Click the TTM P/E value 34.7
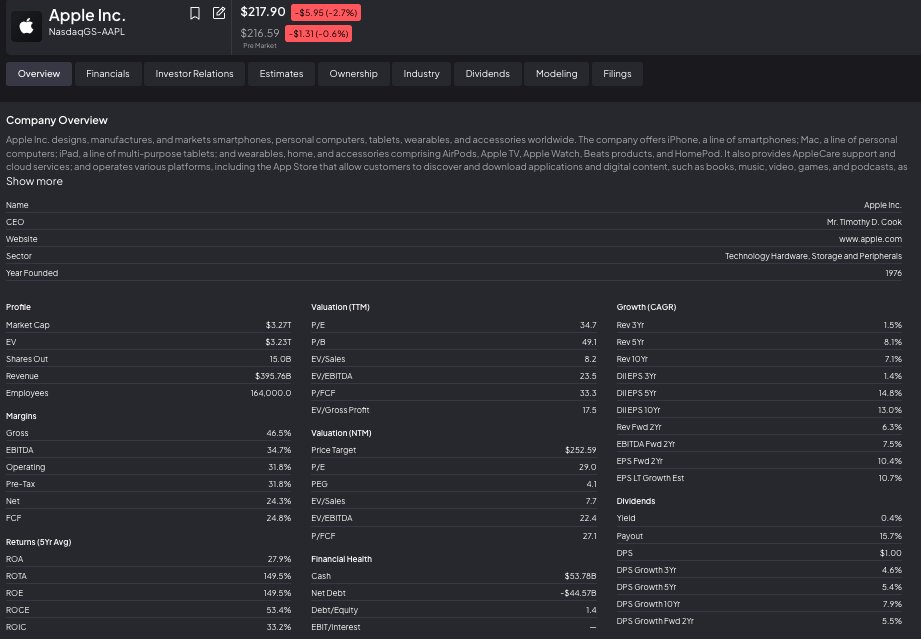 click(x=588, y=325)
